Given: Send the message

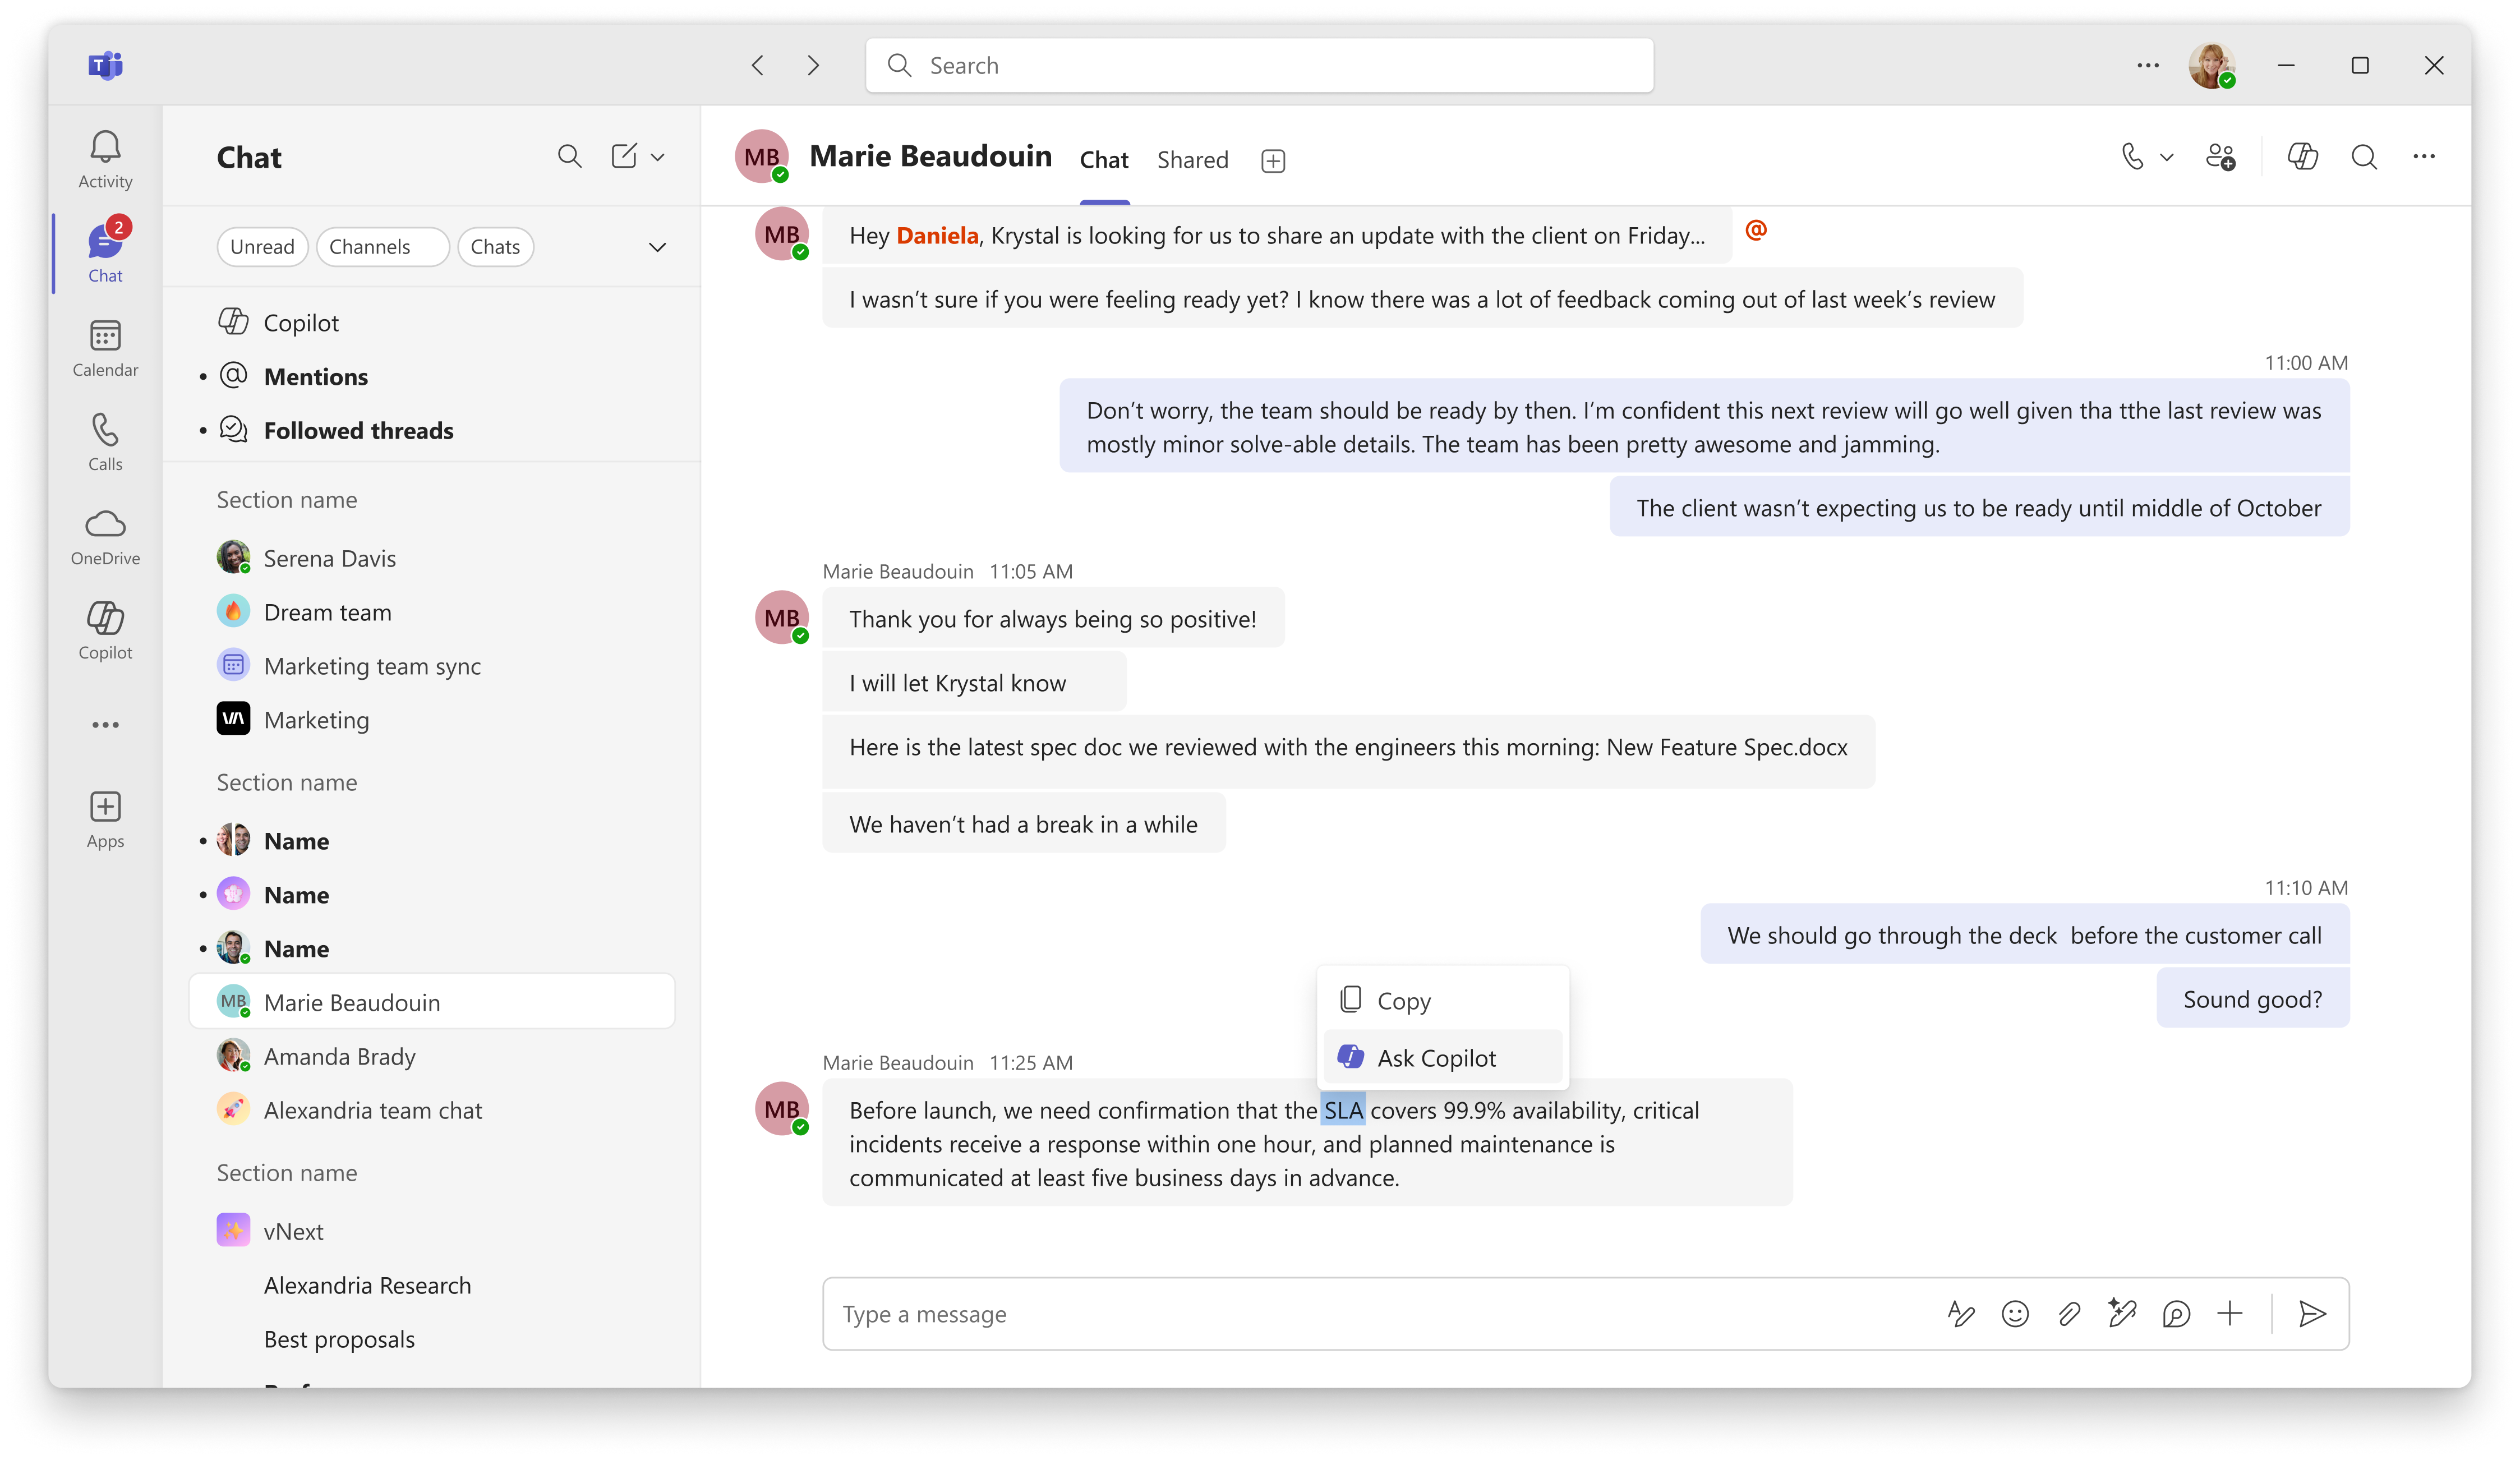Looking at the screenshot, I should point(2312,1314).
